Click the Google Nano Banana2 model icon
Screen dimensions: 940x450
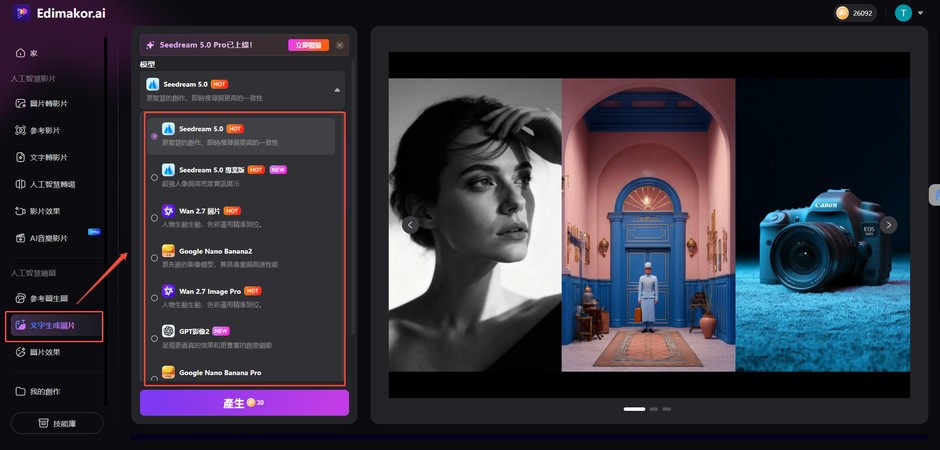pyautogui.click(x=168, y=250)
